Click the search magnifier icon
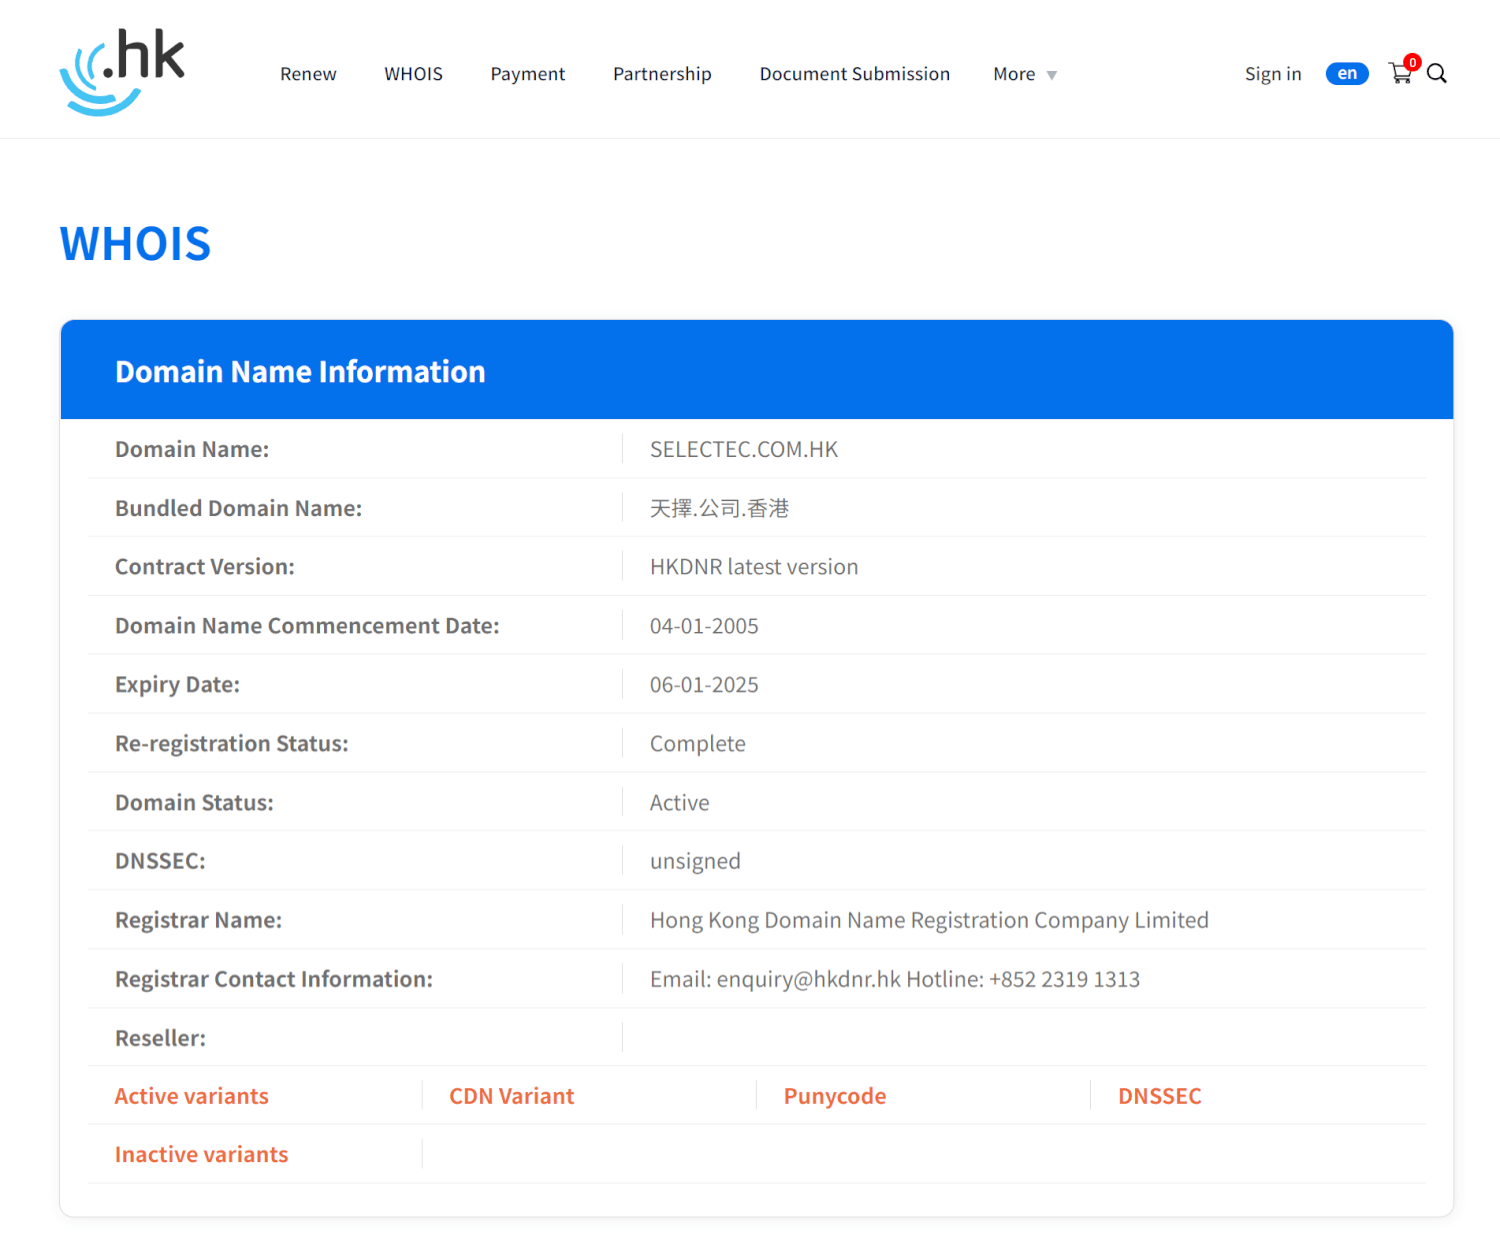Screen dimensions: 1500x1241 (x=1437, y=73)
